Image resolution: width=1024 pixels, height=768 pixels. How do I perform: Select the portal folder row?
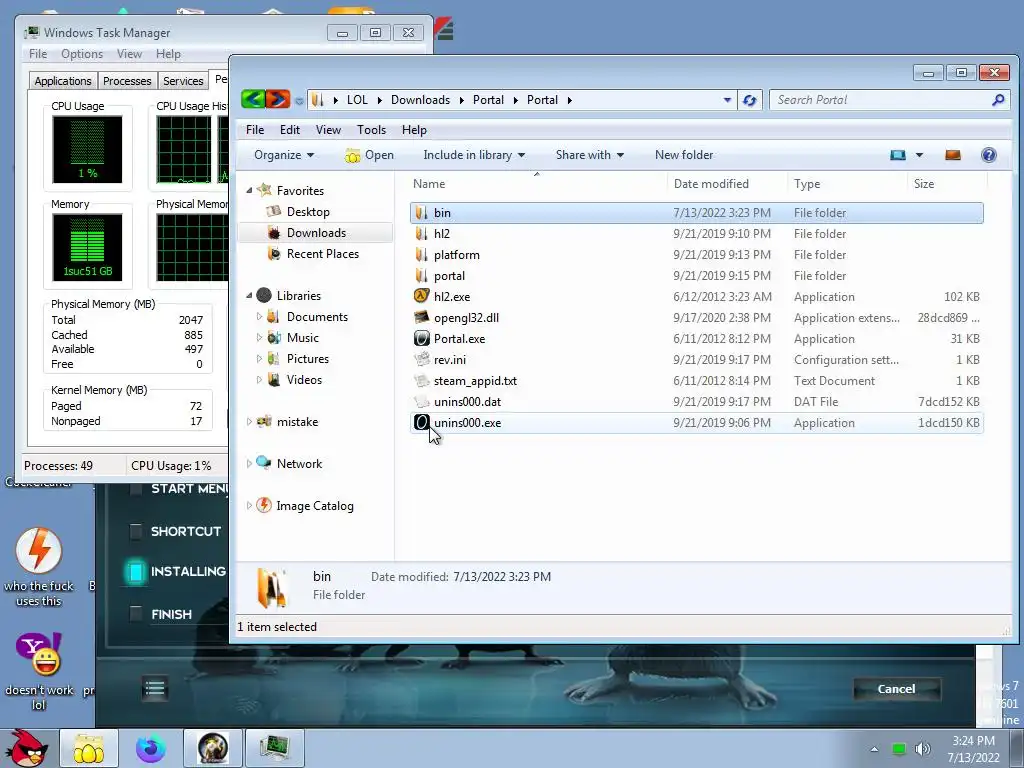coord(696,276)
